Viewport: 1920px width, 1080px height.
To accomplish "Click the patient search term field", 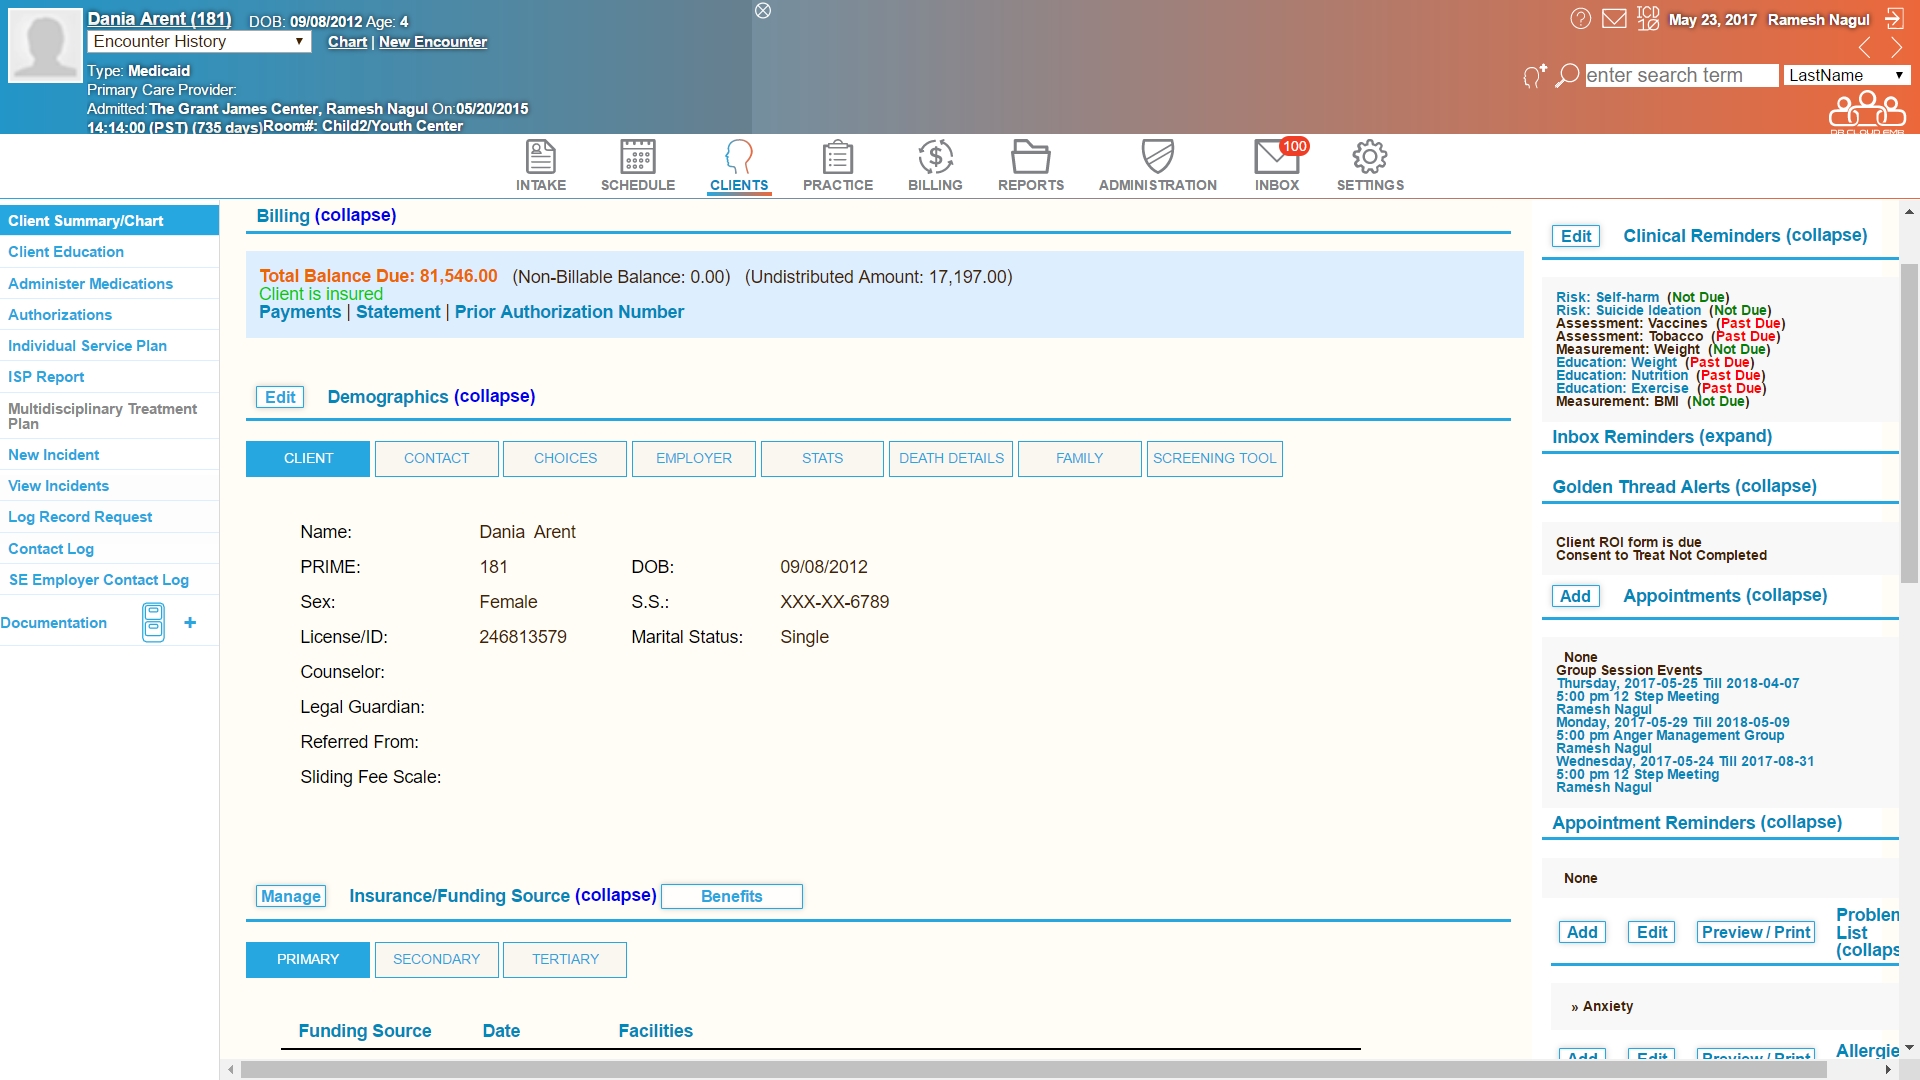I will click(1680, 76).
